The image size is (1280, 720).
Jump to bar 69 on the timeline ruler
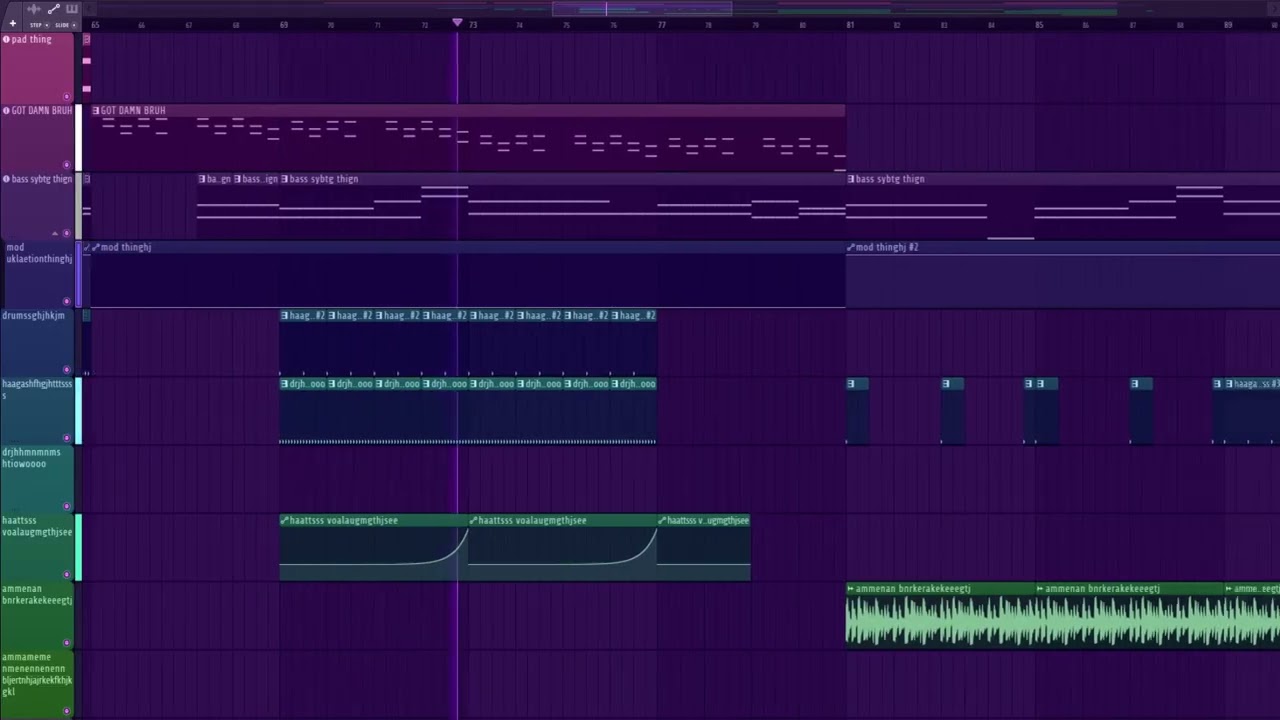(x=284, y=25)
